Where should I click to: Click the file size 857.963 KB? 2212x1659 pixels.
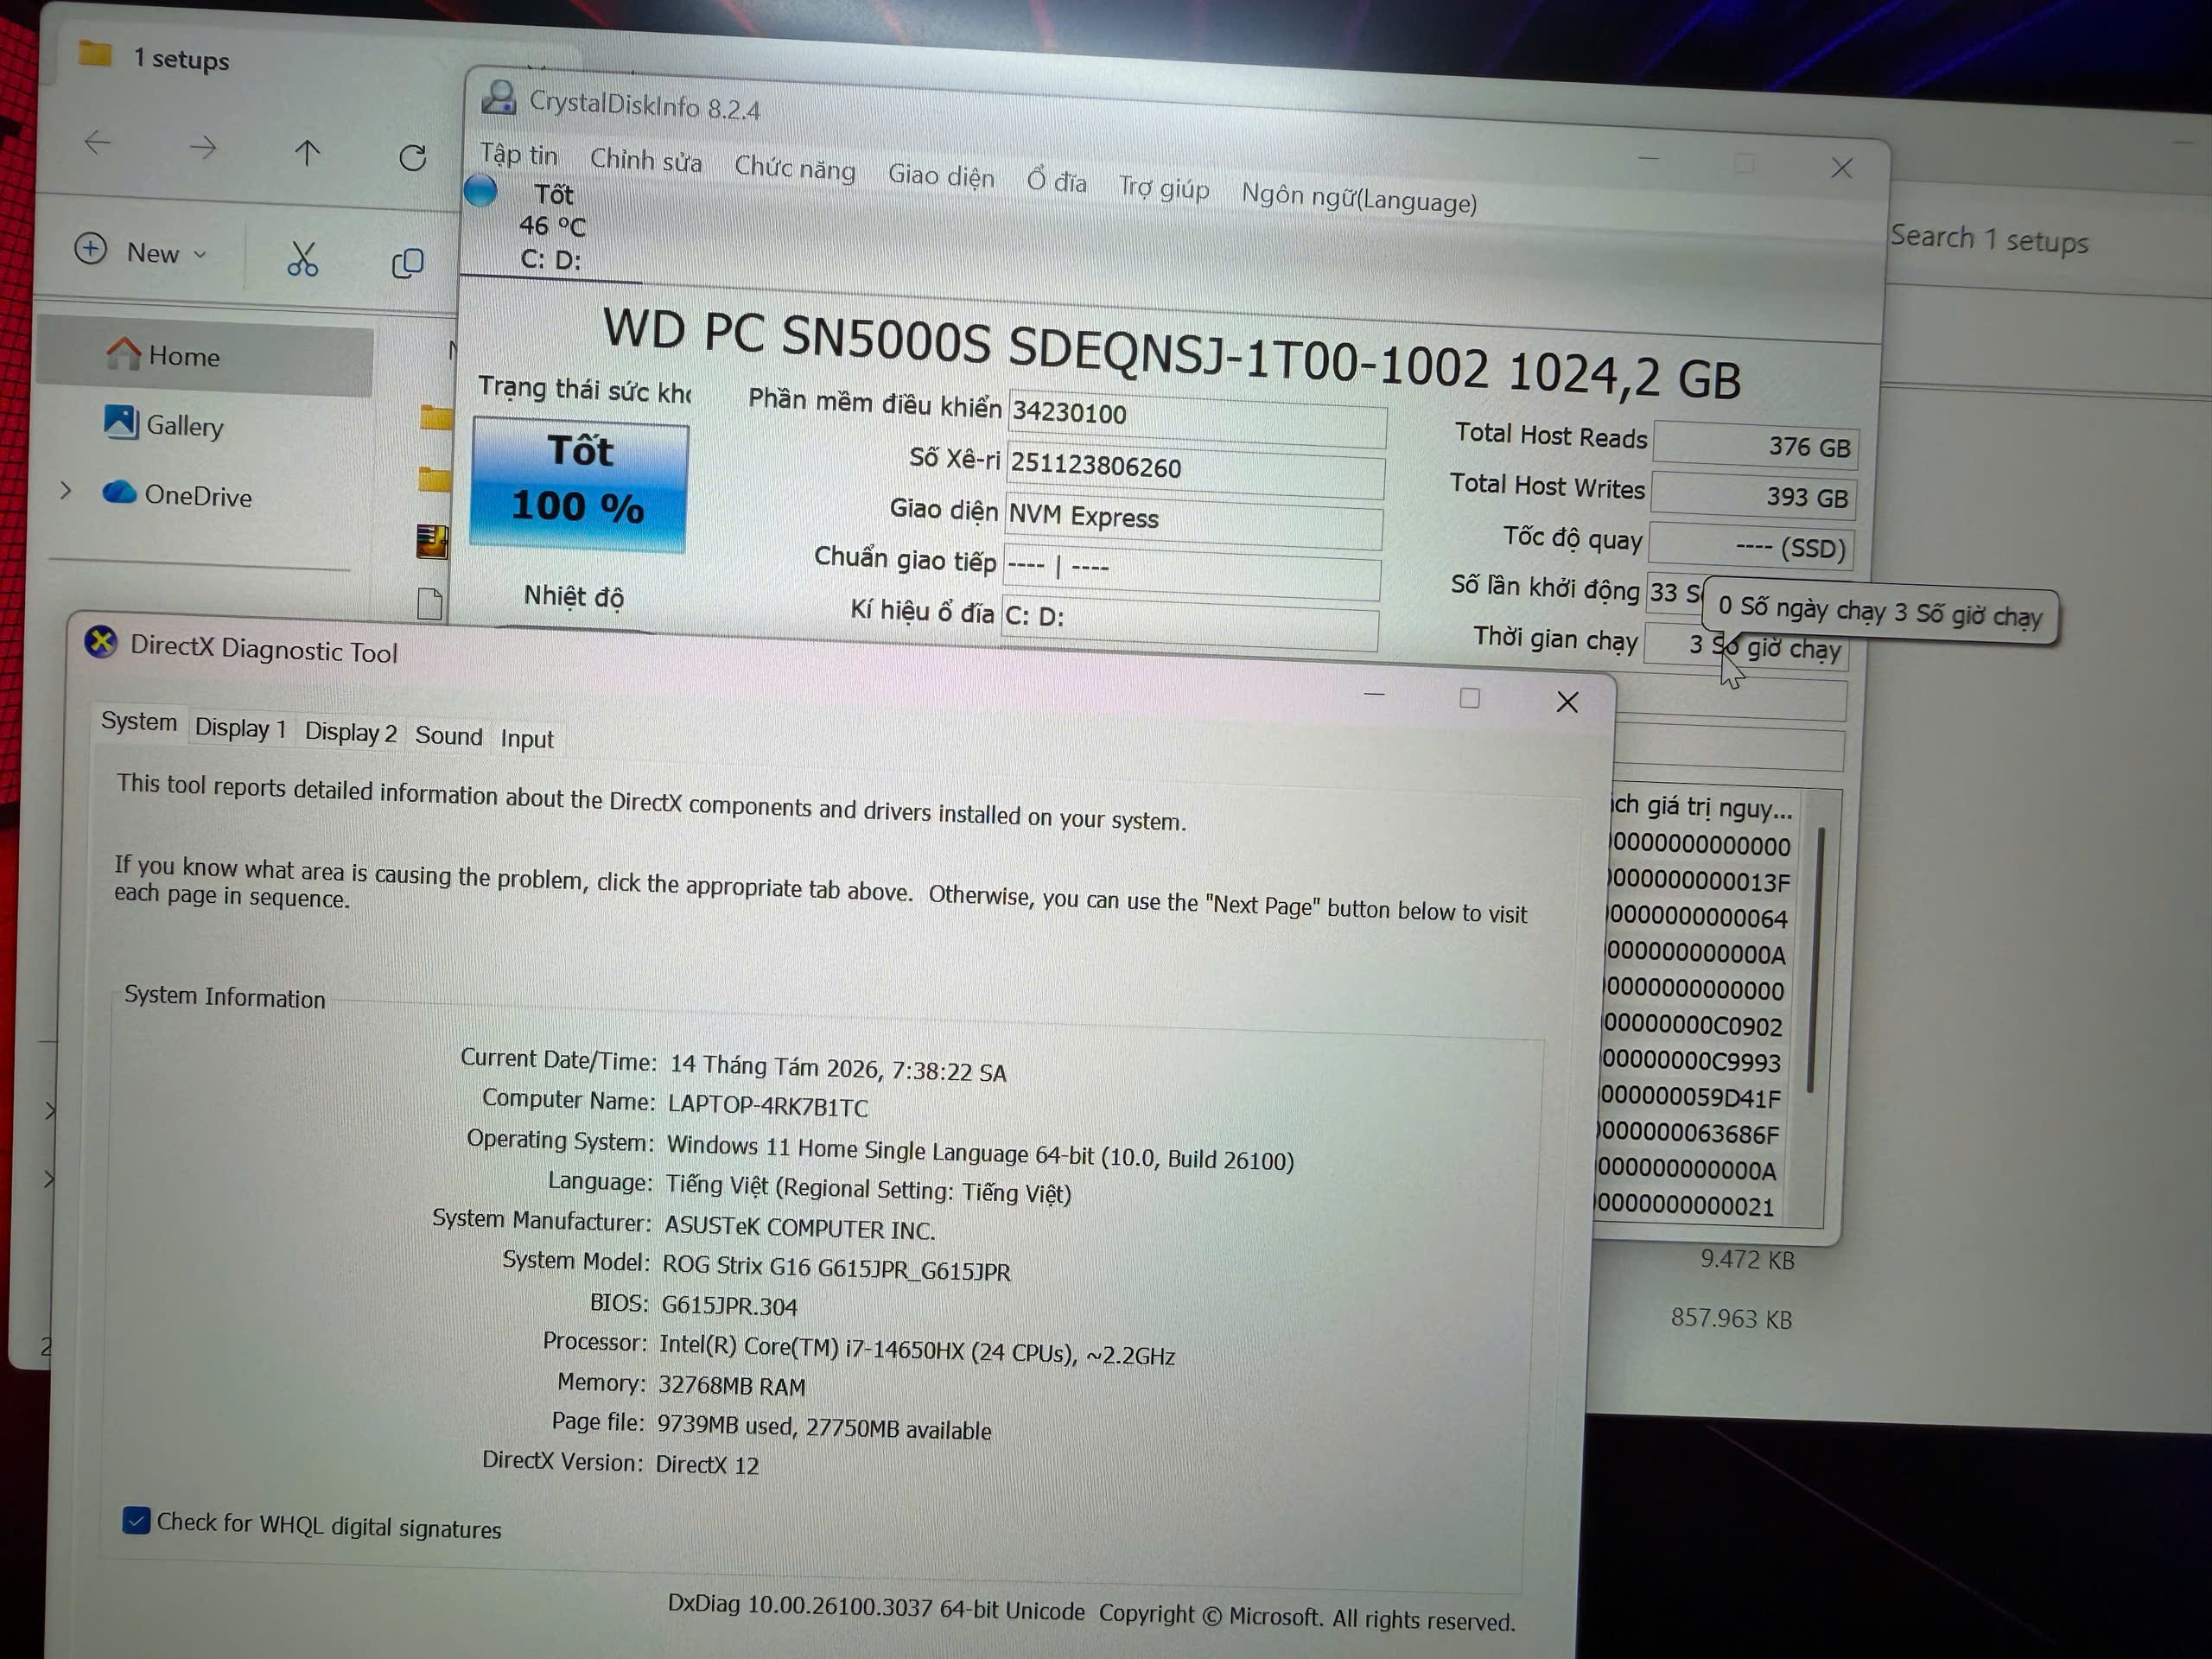[1731, 1319]
